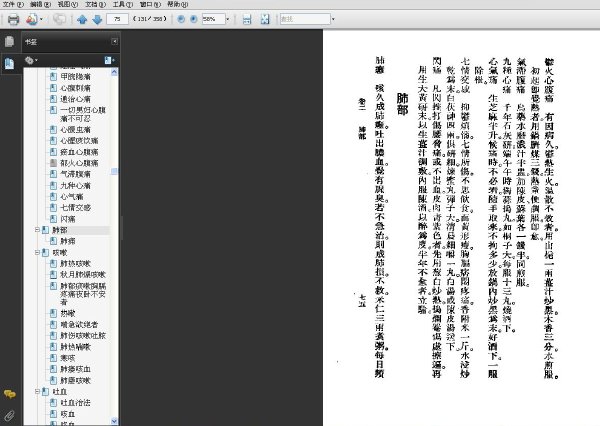Select bookmark 九种心痛

pyautogui.click(x=75, y=186)
